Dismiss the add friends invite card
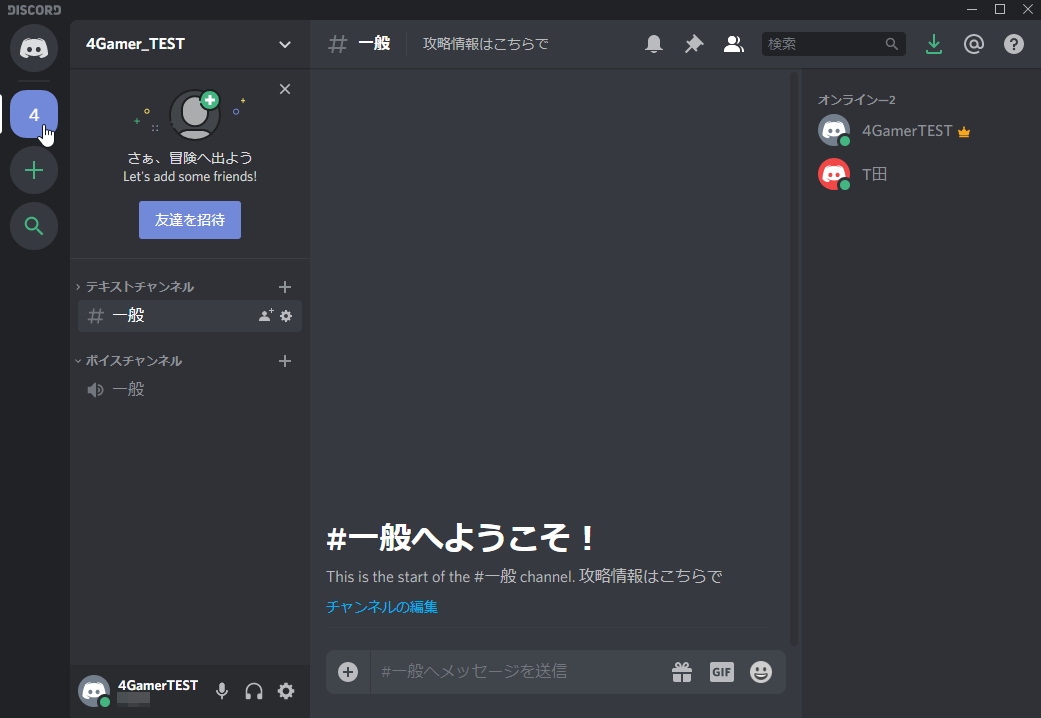The height and width of the screenshot is (718, 1041). tap(285, 89)
